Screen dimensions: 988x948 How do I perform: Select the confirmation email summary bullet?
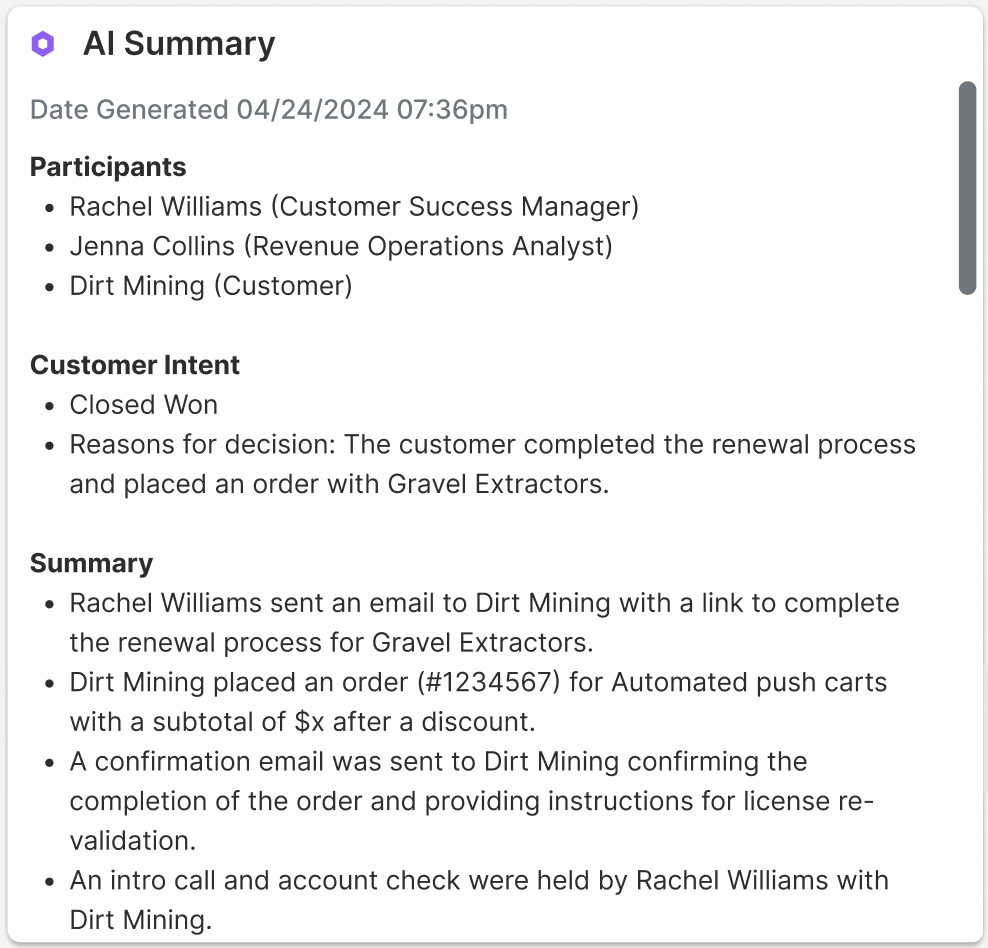click(470, 800)
